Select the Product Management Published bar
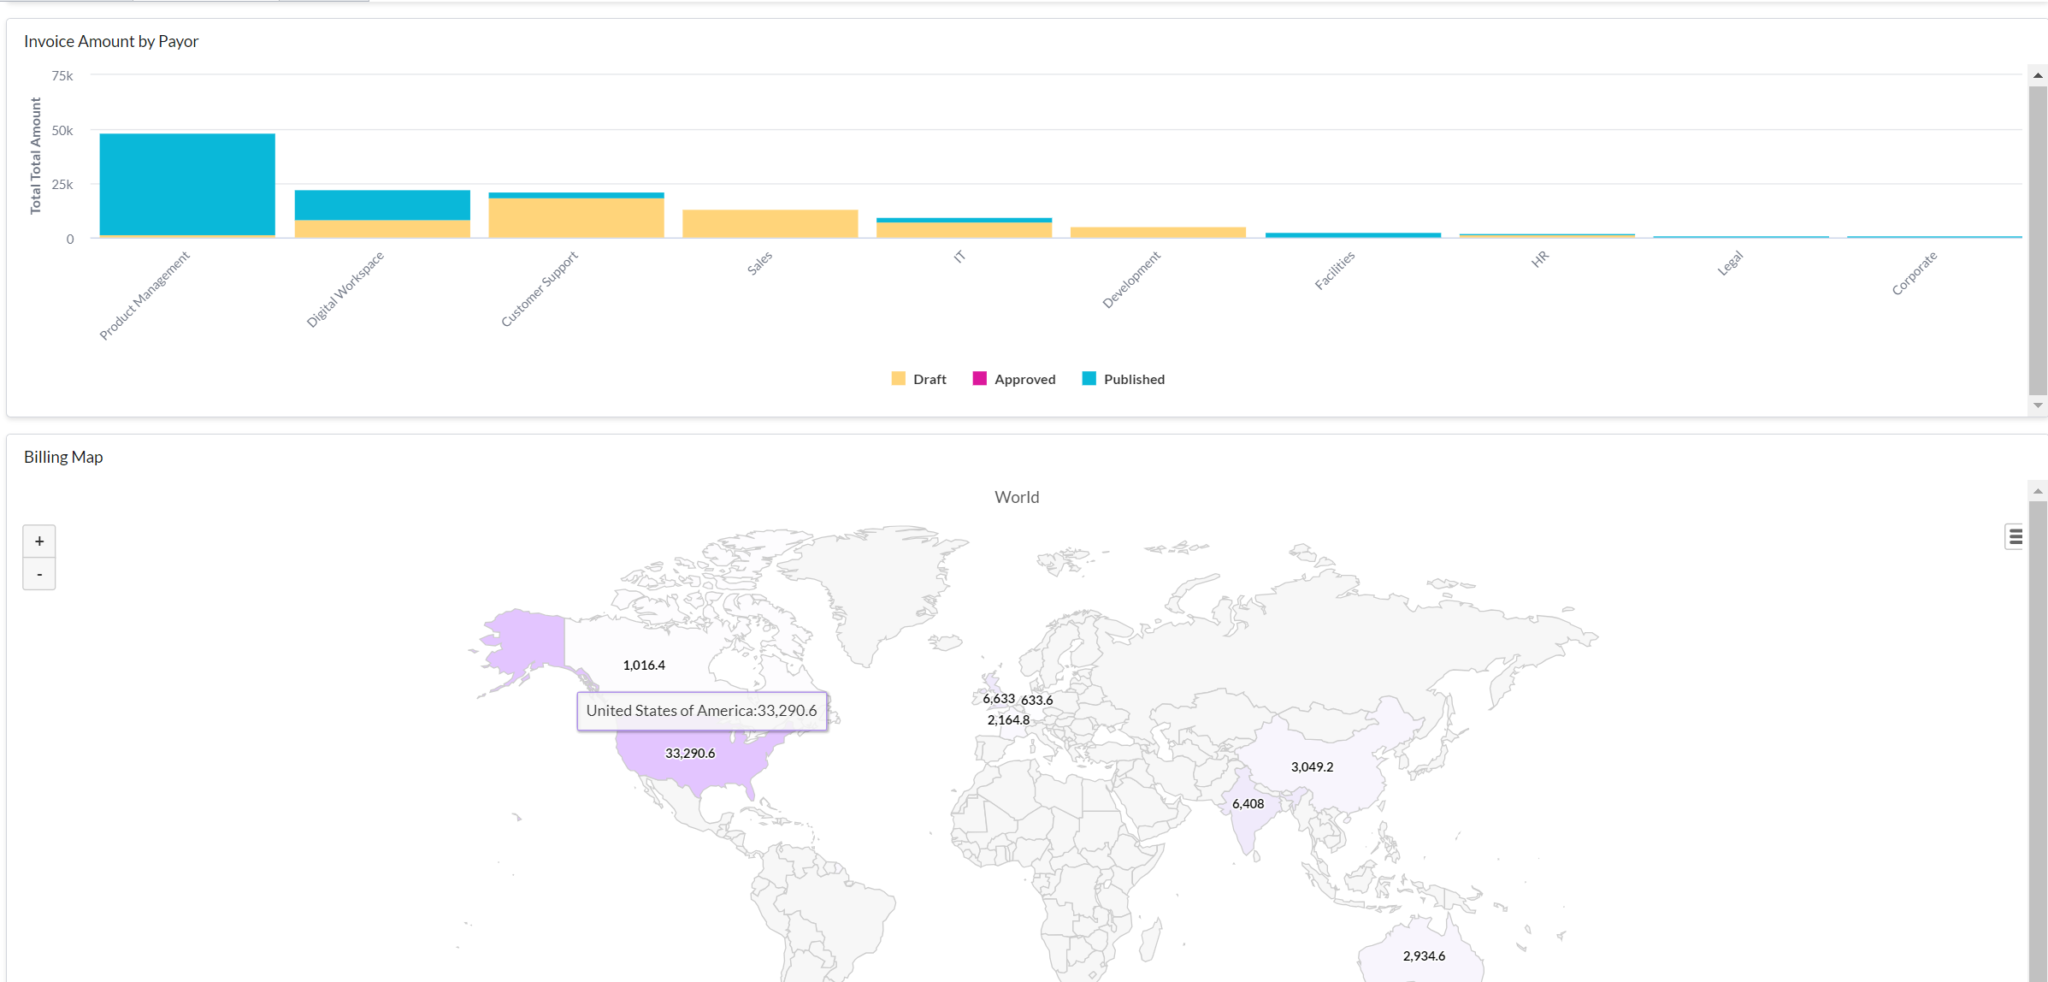Image resolution: width=2048 pixels, height=982 pixels. click(187, 184)
